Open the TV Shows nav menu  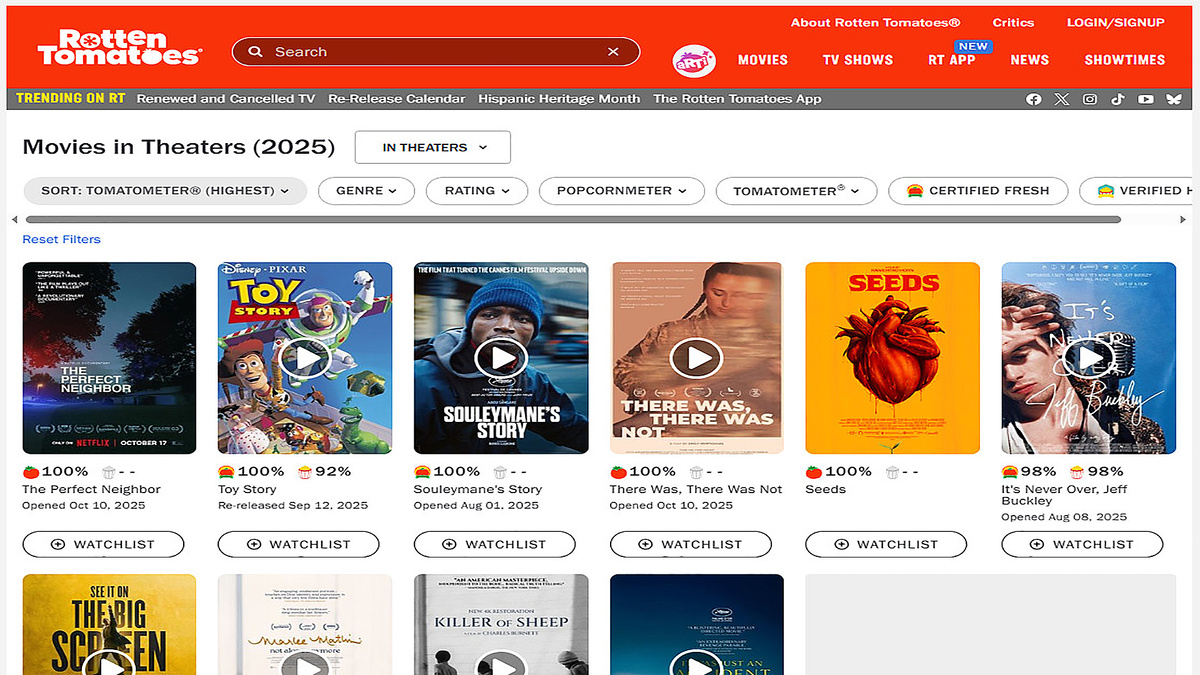coord(858,60)
